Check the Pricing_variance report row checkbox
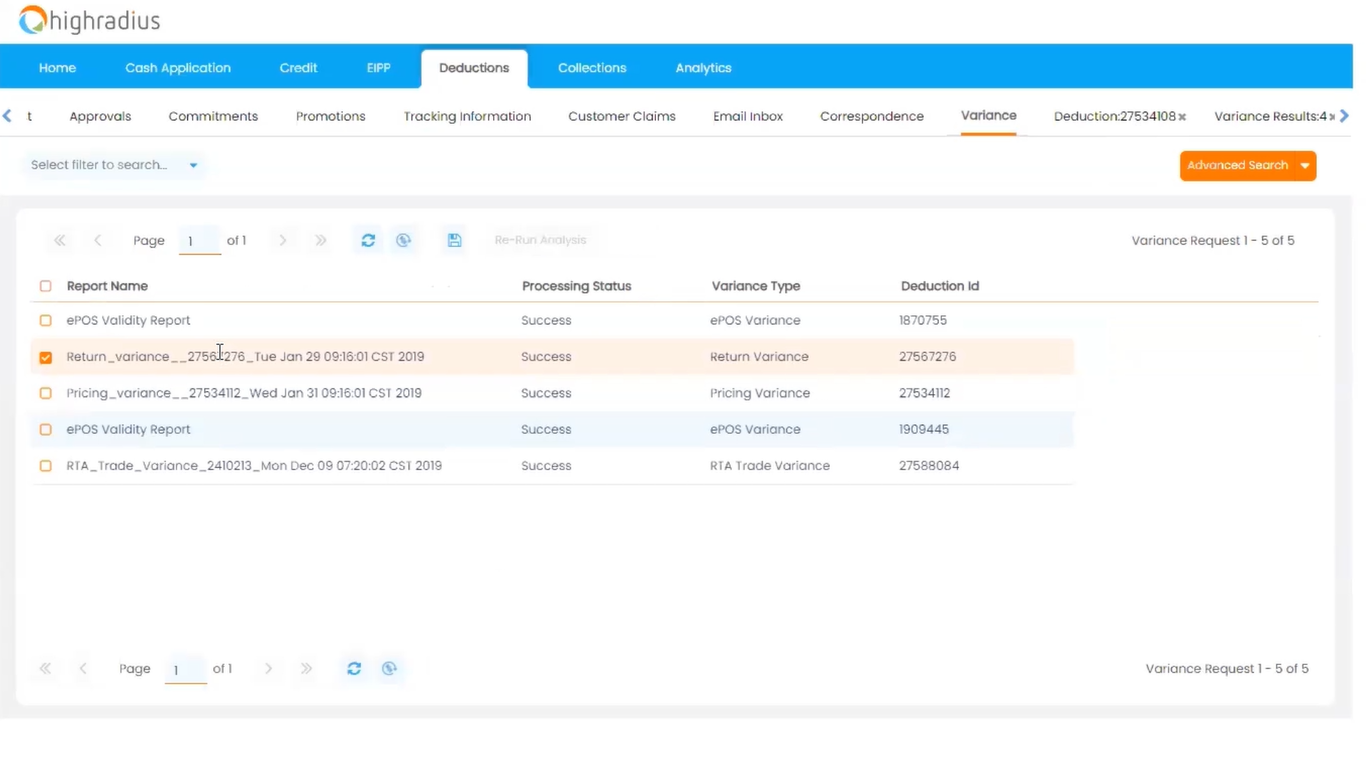The image size is (1366, 768). coord(46,393)
